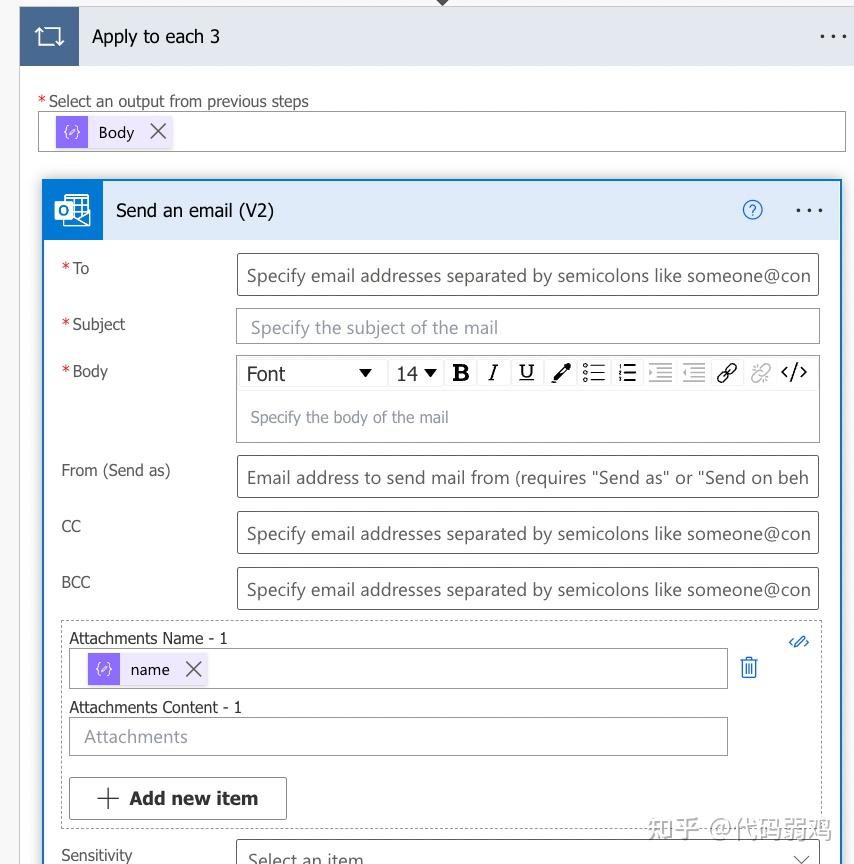Click the BCC email addresses field

point(527,589)
